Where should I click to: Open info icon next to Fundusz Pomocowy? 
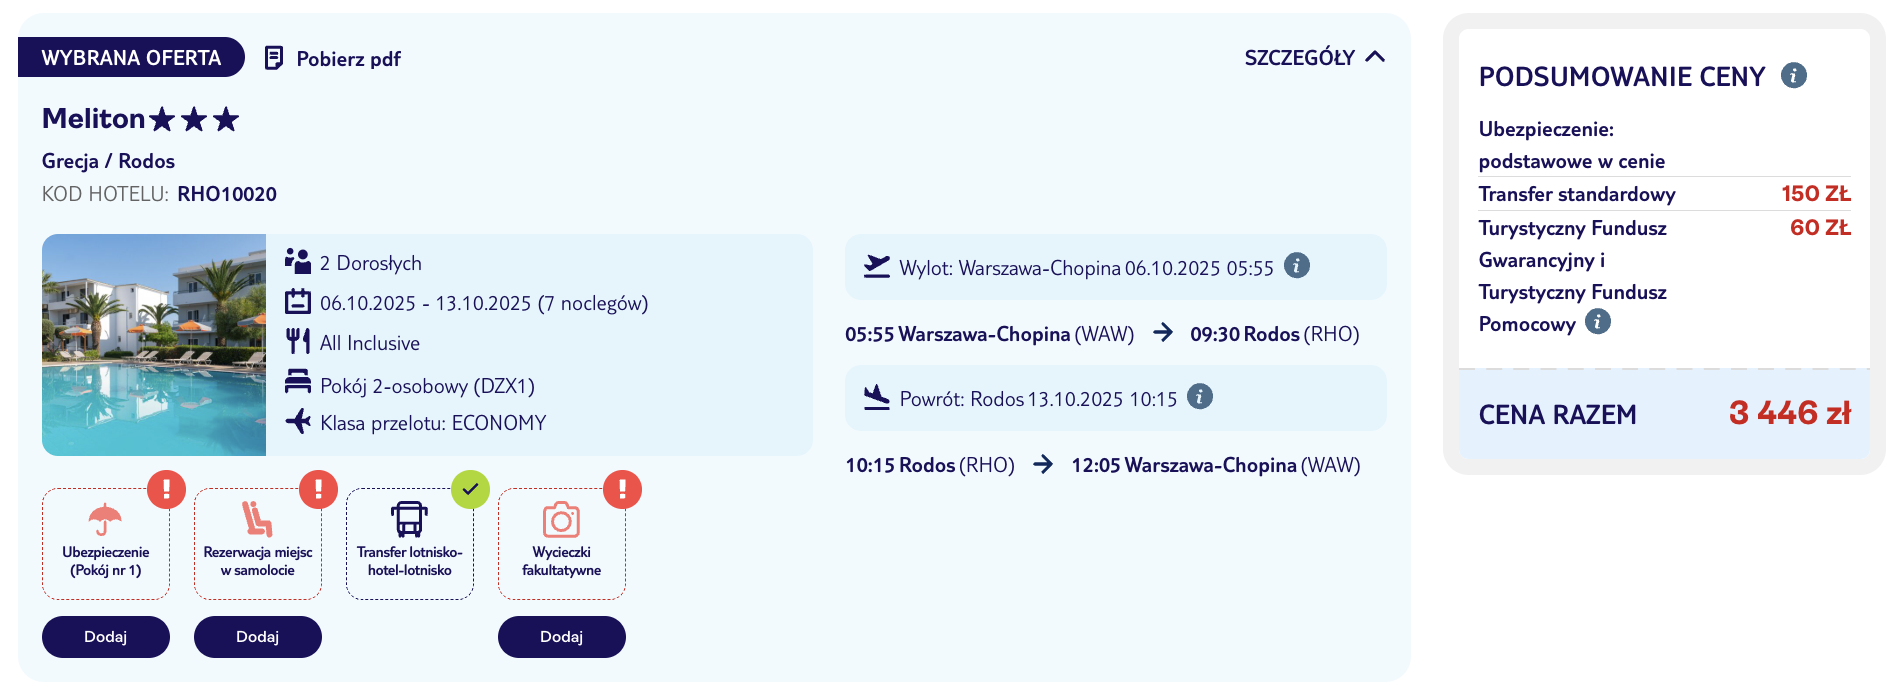click(x=1598, y=322)
